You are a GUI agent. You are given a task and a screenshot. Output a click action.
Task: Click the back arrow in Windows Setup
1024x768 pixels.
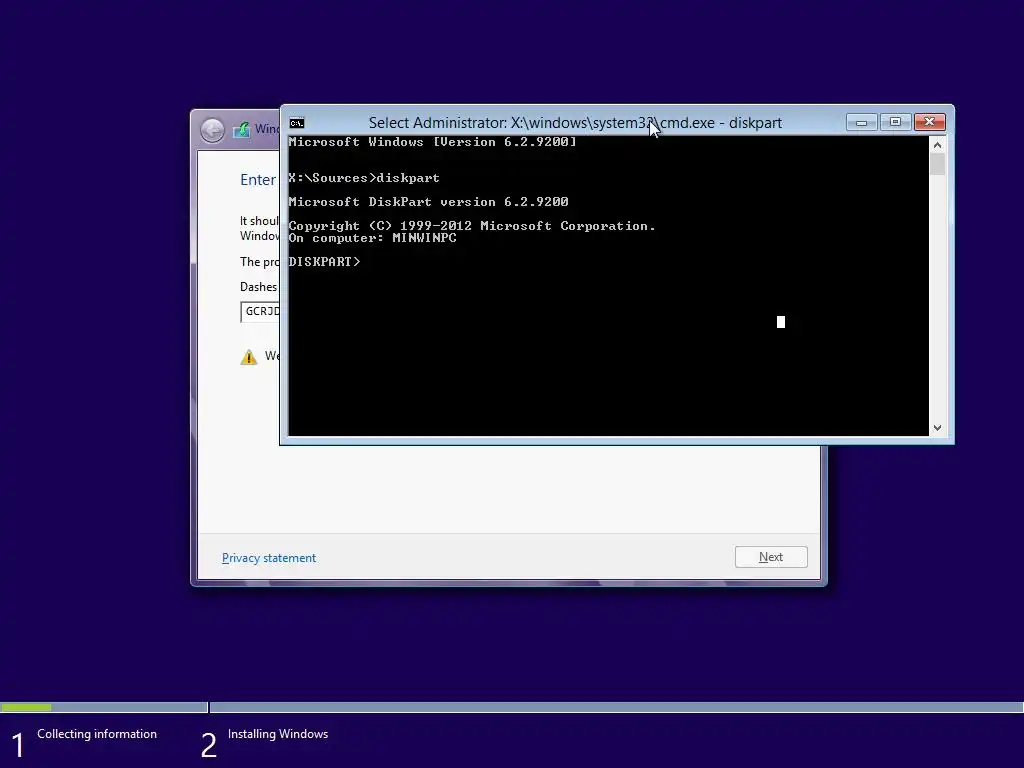tap(212, 130)
